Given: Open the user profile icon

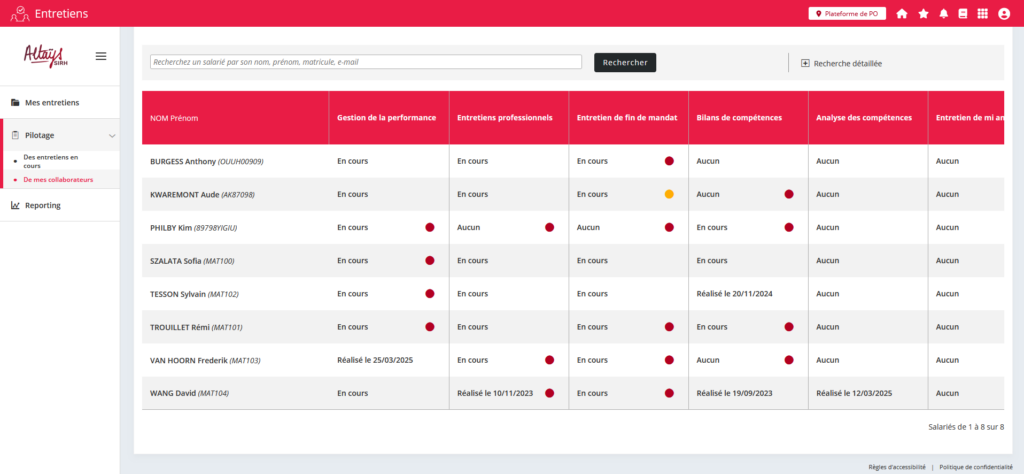Looking at the screenshot, I should coord(1004,14).
